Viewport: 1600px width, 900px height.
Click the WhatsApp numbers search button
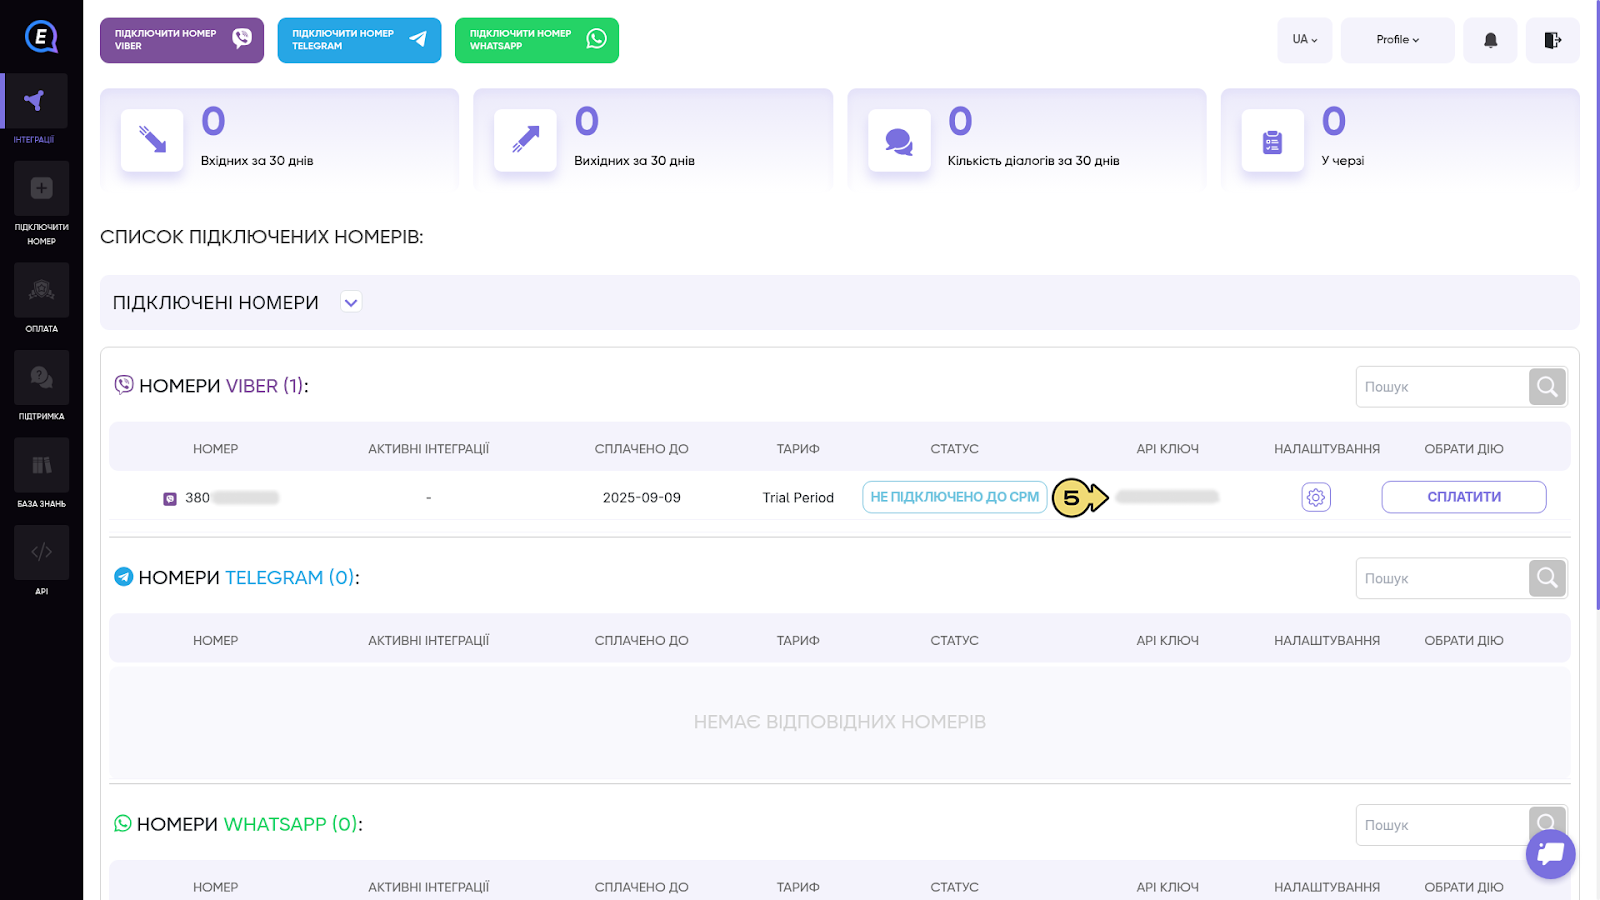tap(1547, 823)
